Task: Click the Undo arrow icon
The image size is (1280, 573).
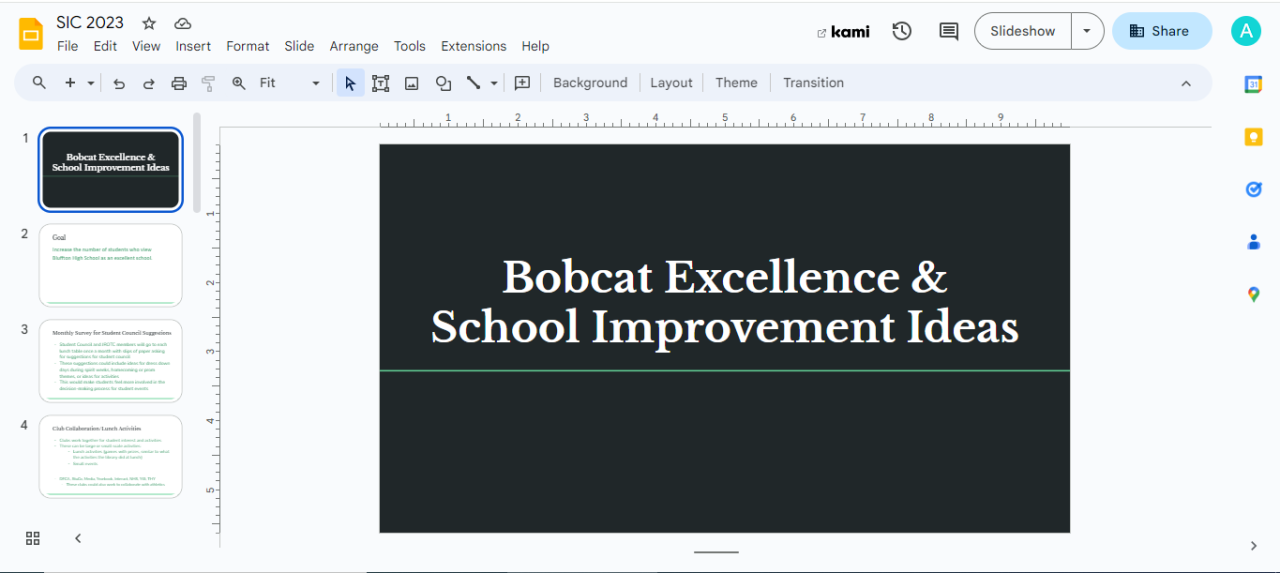Action: (x=119, y=83)
